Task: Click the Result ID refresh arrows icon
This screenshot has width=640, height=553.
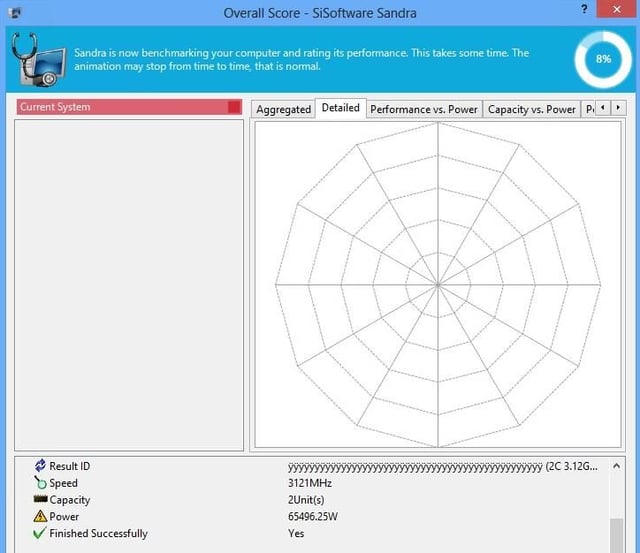Action: [x=40, y=465]
